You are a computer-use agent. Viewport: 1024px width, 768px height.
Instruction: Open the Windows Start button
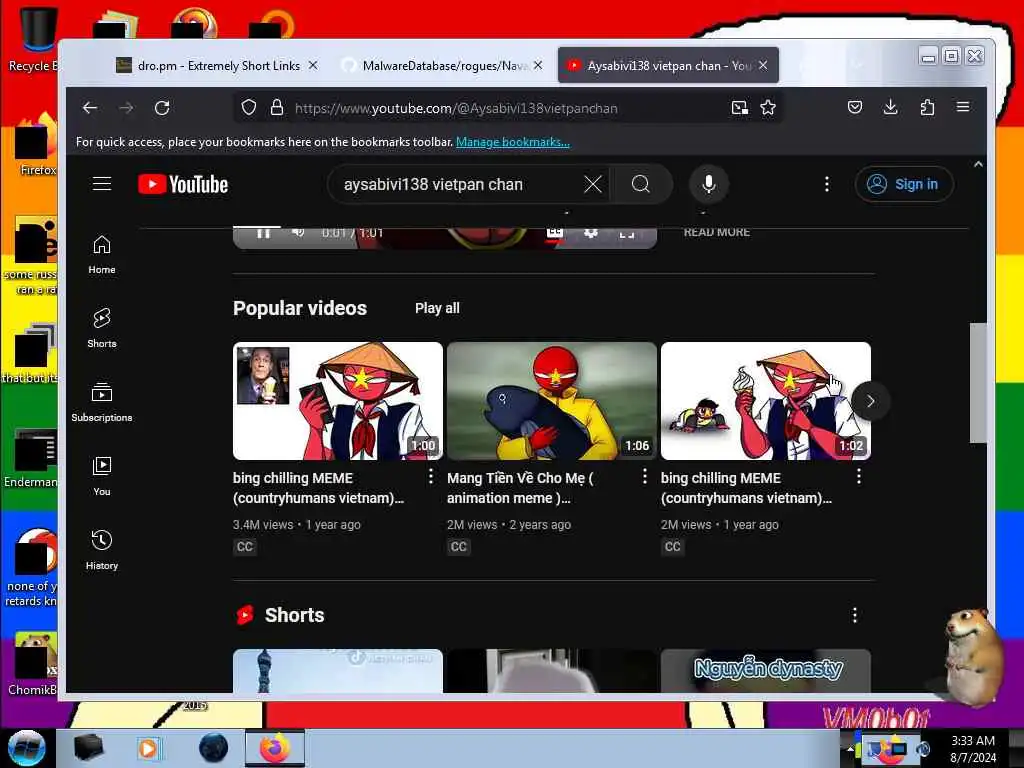(x=26, y=748)
